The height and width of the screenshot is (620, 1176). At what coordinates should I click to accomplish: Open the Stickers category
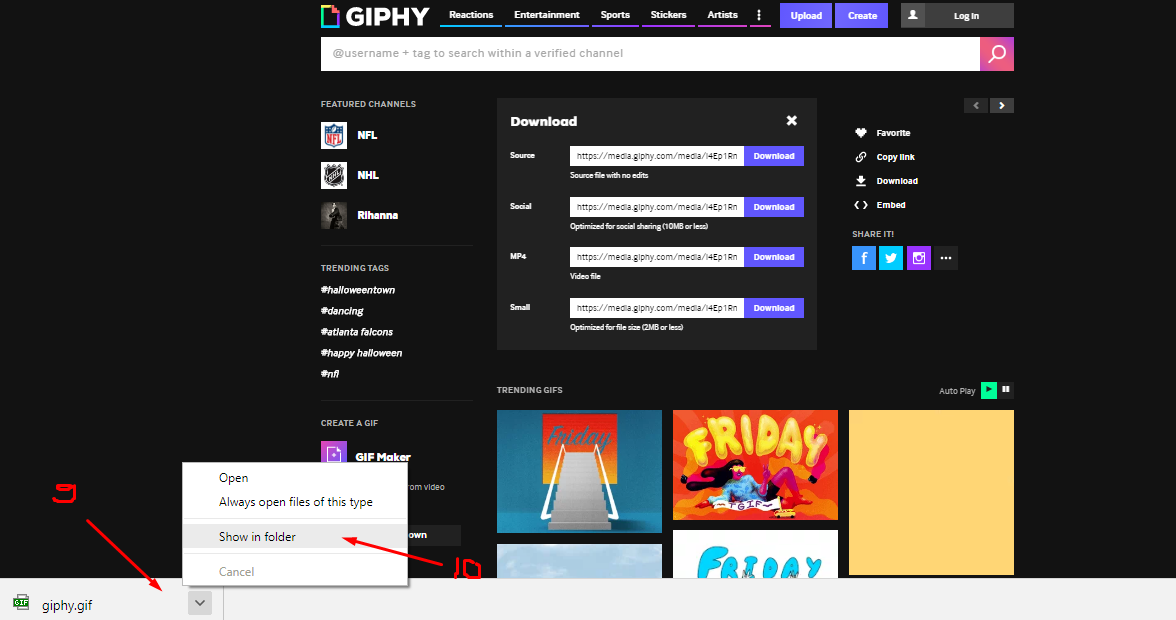pyautogui.click(x=668, y=15)
